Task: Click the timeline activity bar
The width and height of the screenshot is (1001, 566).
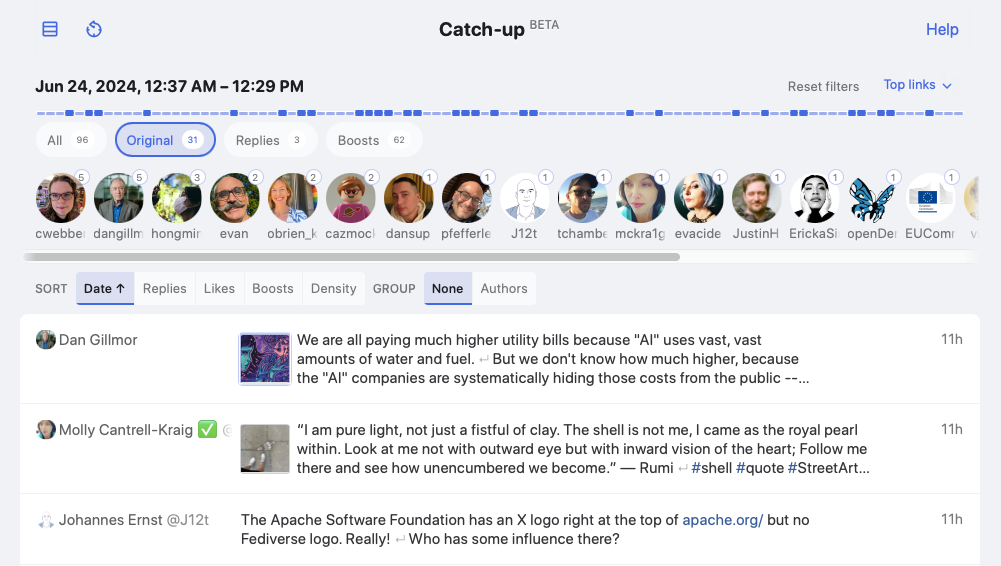Action: coord(500,113)
